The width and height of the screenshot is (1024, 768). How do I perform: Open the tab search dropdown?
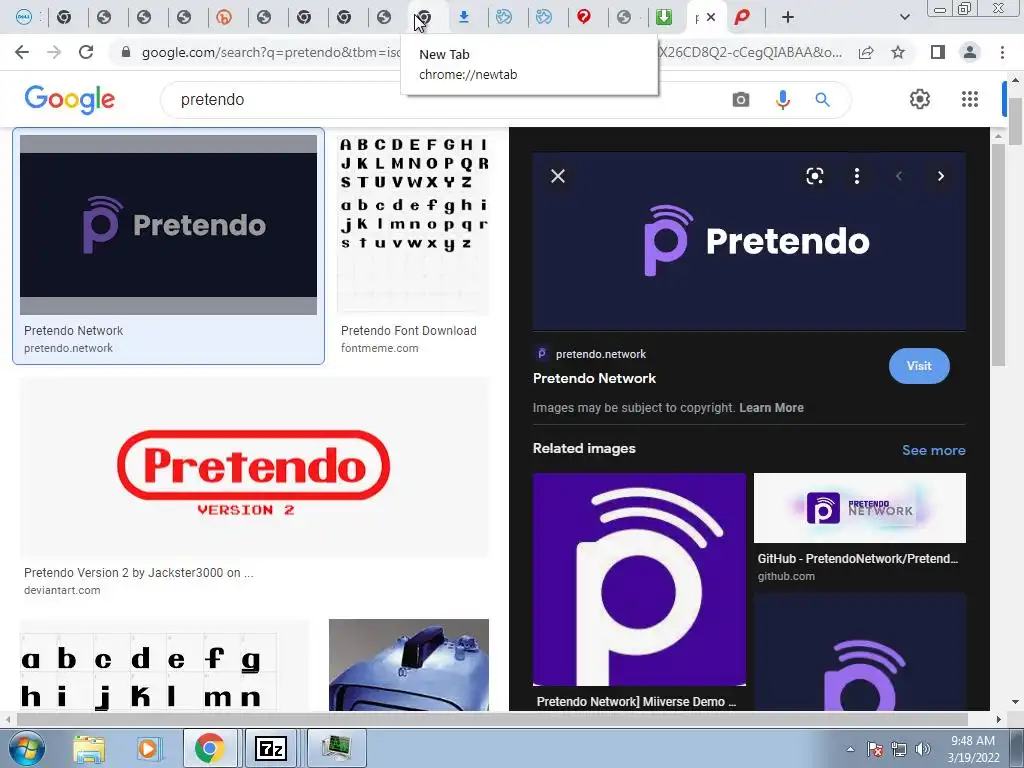click(x=904, y=18)
